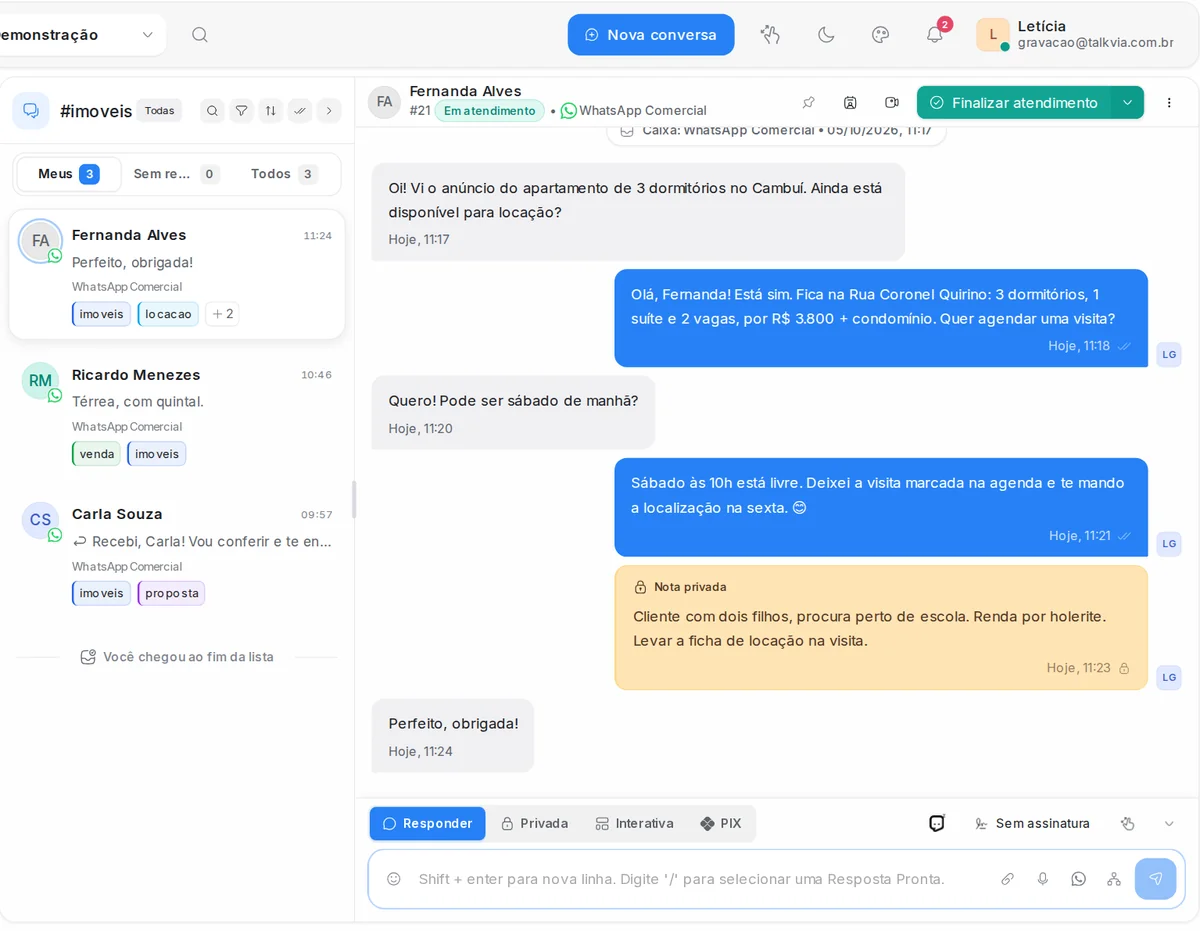
Task: Open notifications bell with 2 badge
Action: pyautogui.click(x=935, y=35)
